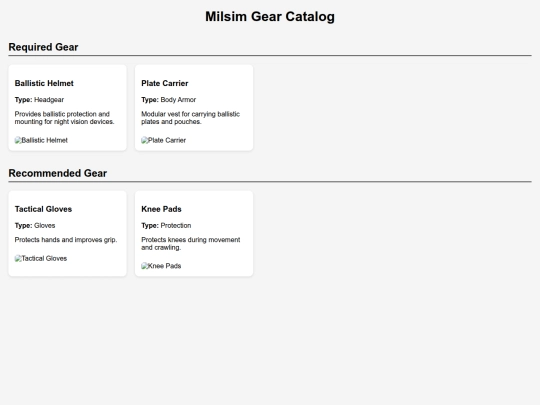Click the broken Plate Carrier image icon

(x=144, y=140)
